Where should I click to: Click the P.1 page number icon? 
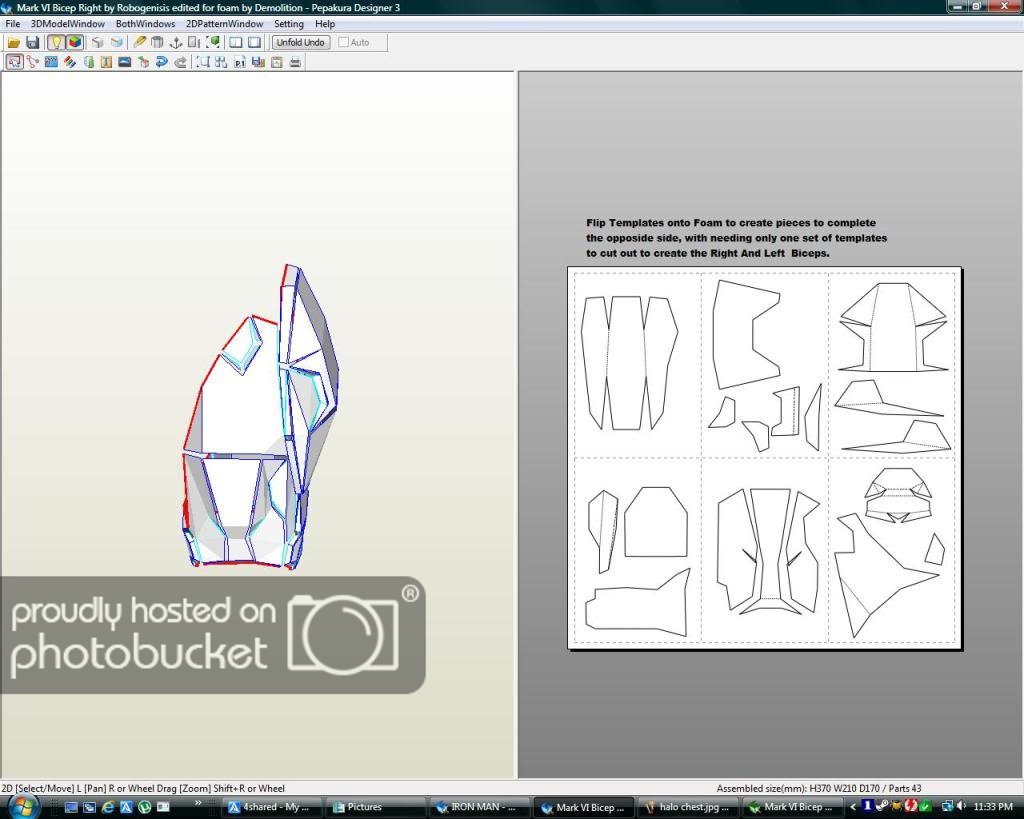click(x=240, y=62)
